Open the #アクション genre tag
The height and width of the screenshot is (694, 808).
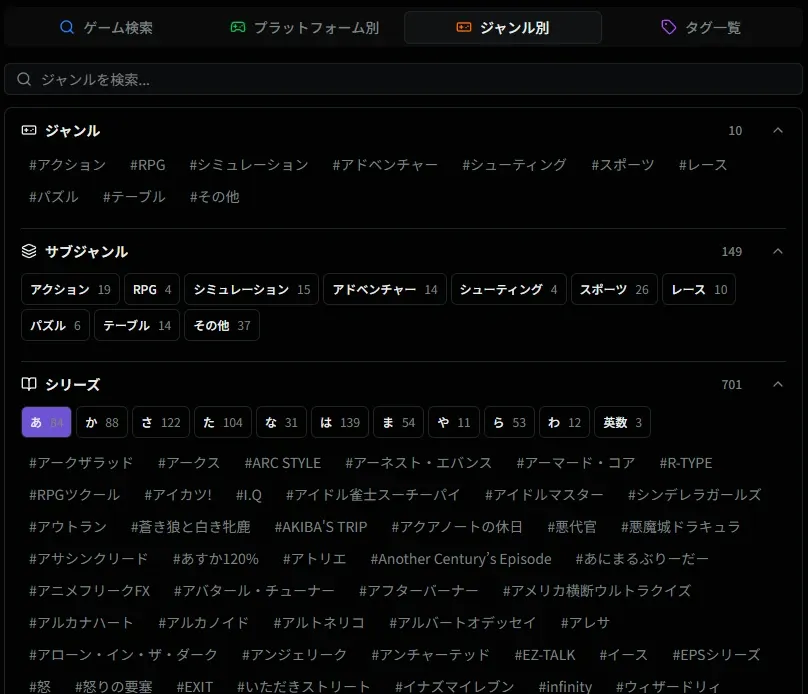coord(68,165)
